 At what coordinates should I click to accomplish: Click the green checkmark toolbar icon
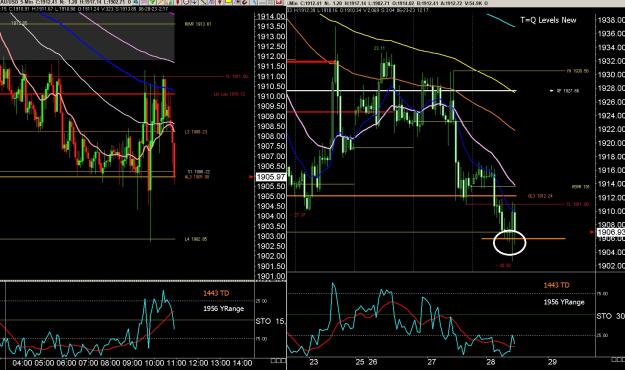click(152, 2)
